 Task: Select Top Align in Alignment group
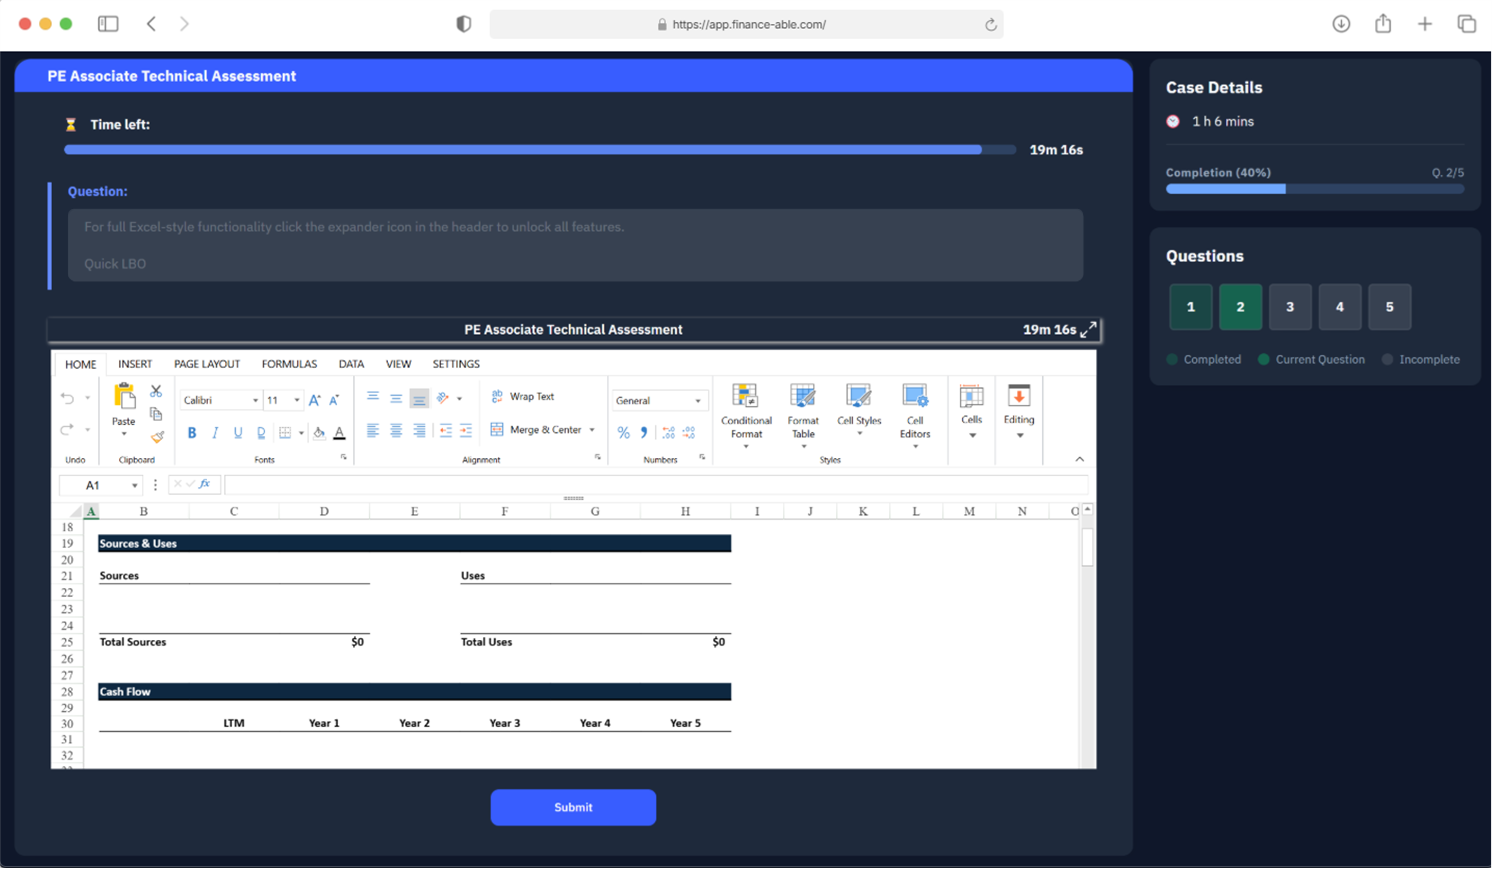[x=373, y=398]
